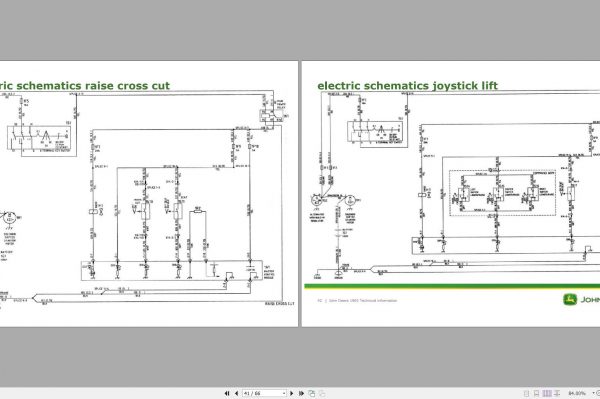Click the John Deere logo on the right page
Viewport: 600px width, 399px height.
570,300
